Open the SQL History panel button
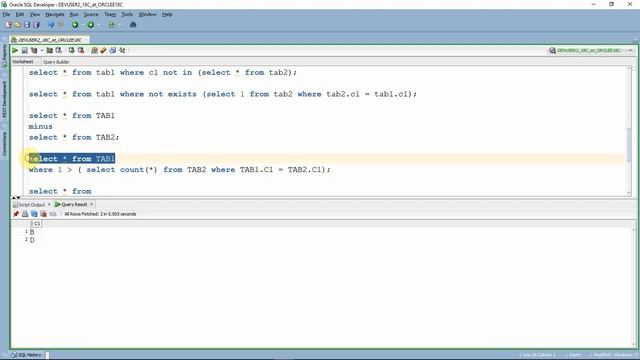The height and width of the screenshot is (360, 640). coord(27,355)
